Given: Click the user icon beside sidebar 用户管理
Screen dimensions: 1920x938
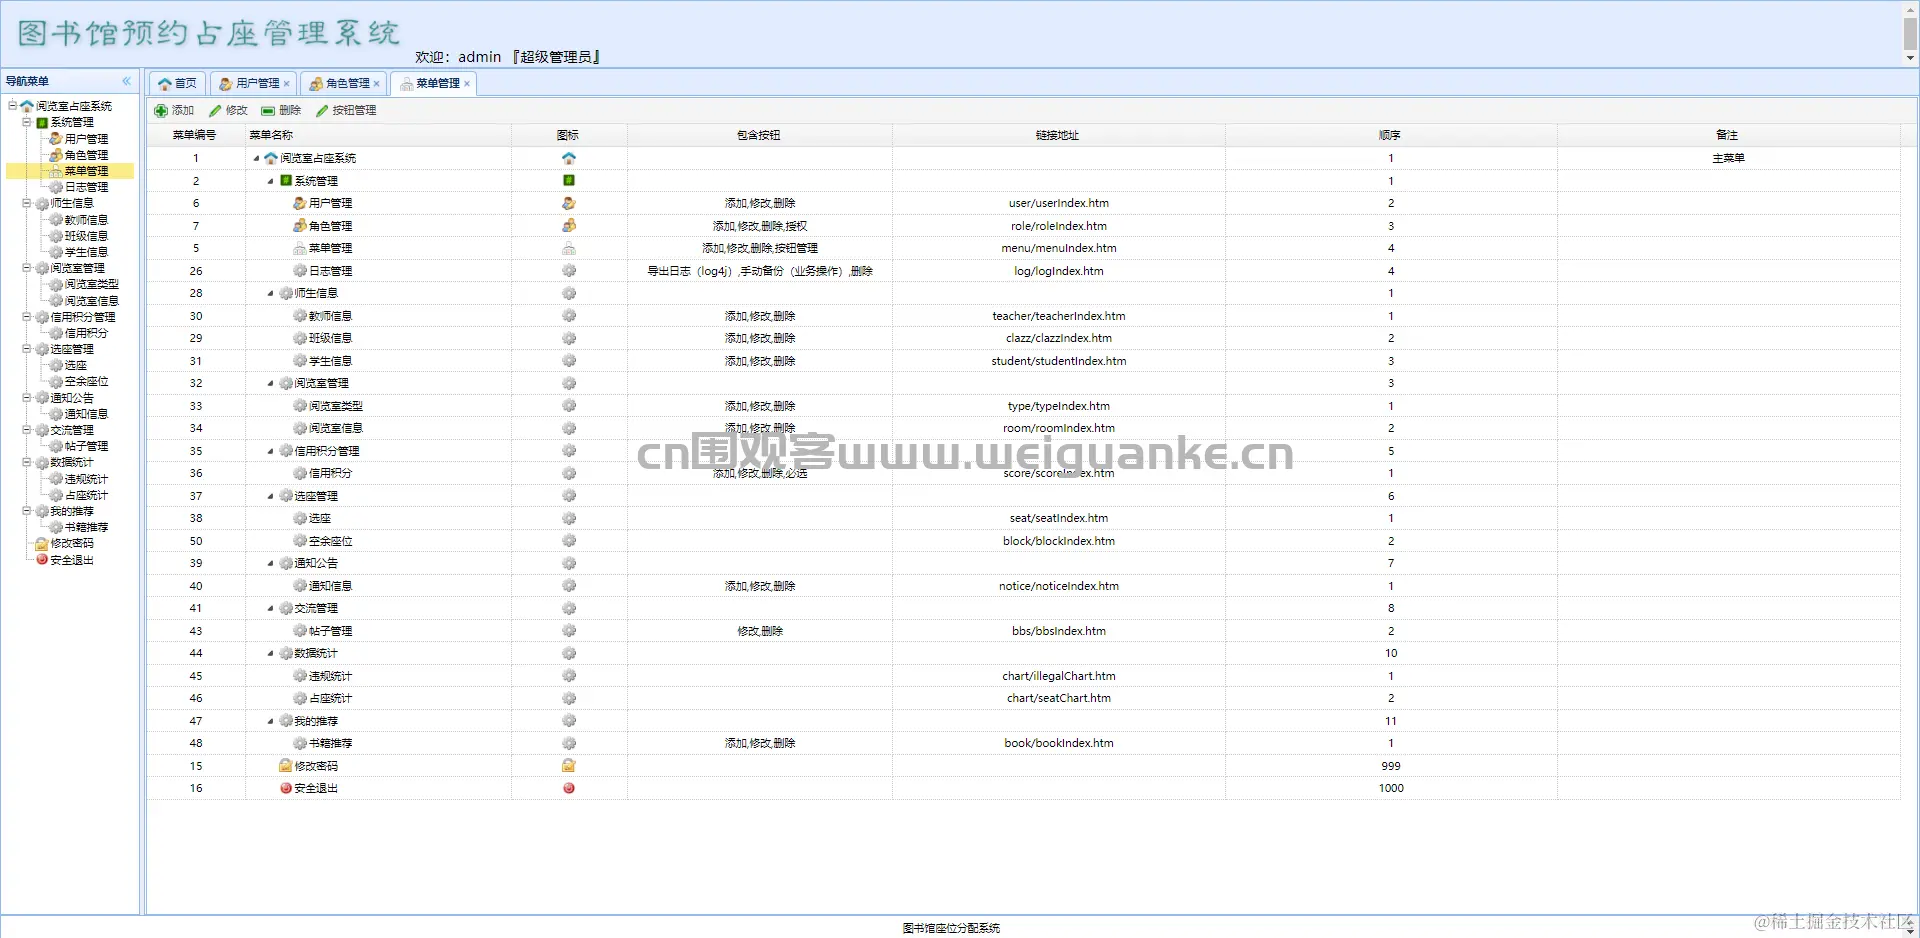Looking at the screenshot, I should [56, 139].
